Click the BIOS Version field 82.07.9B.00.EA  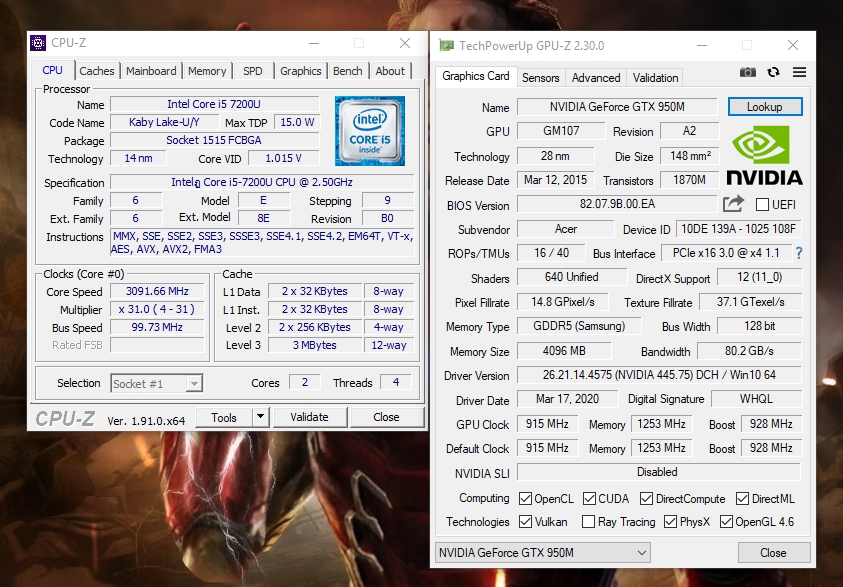tap(617, 204)
